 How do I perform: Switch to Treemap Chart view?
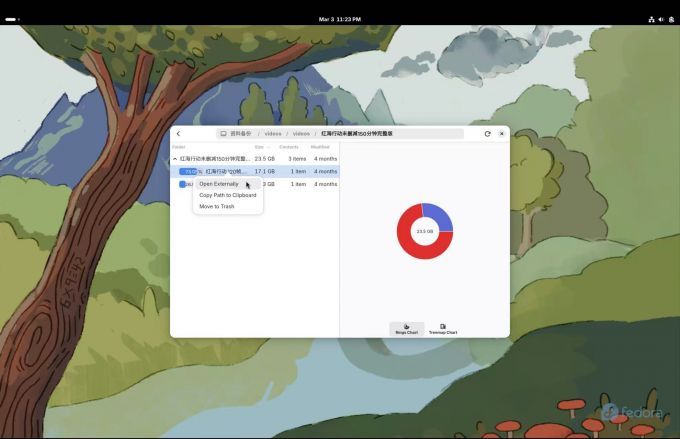point(443,328)
